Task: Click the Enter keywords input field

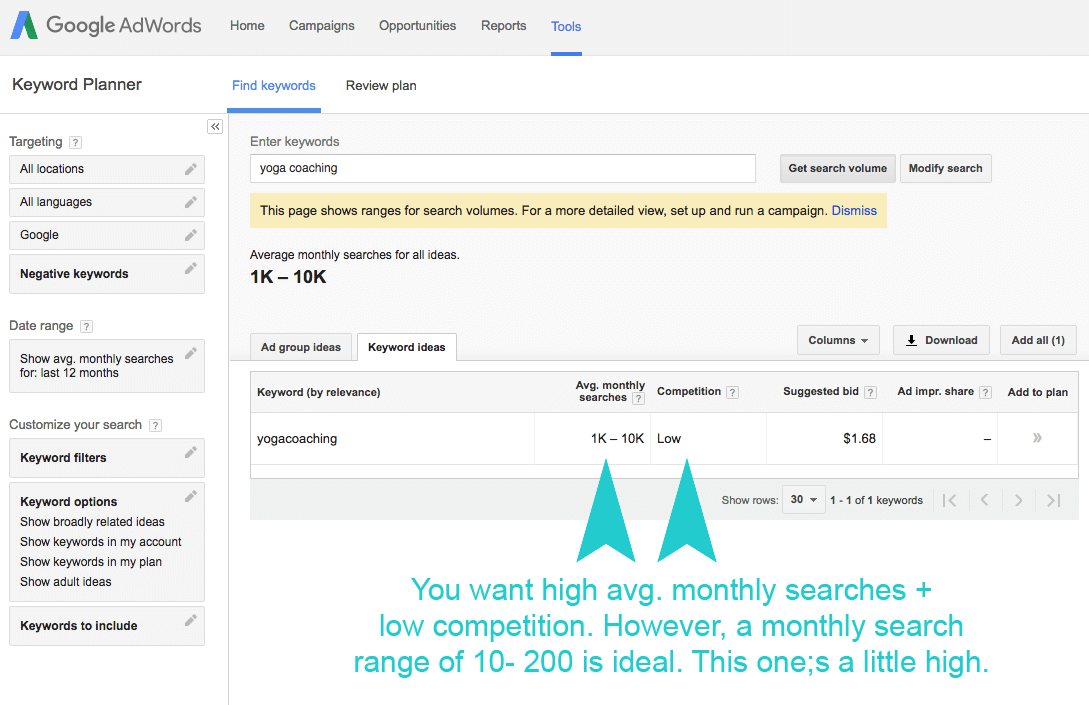Action: 503,168
